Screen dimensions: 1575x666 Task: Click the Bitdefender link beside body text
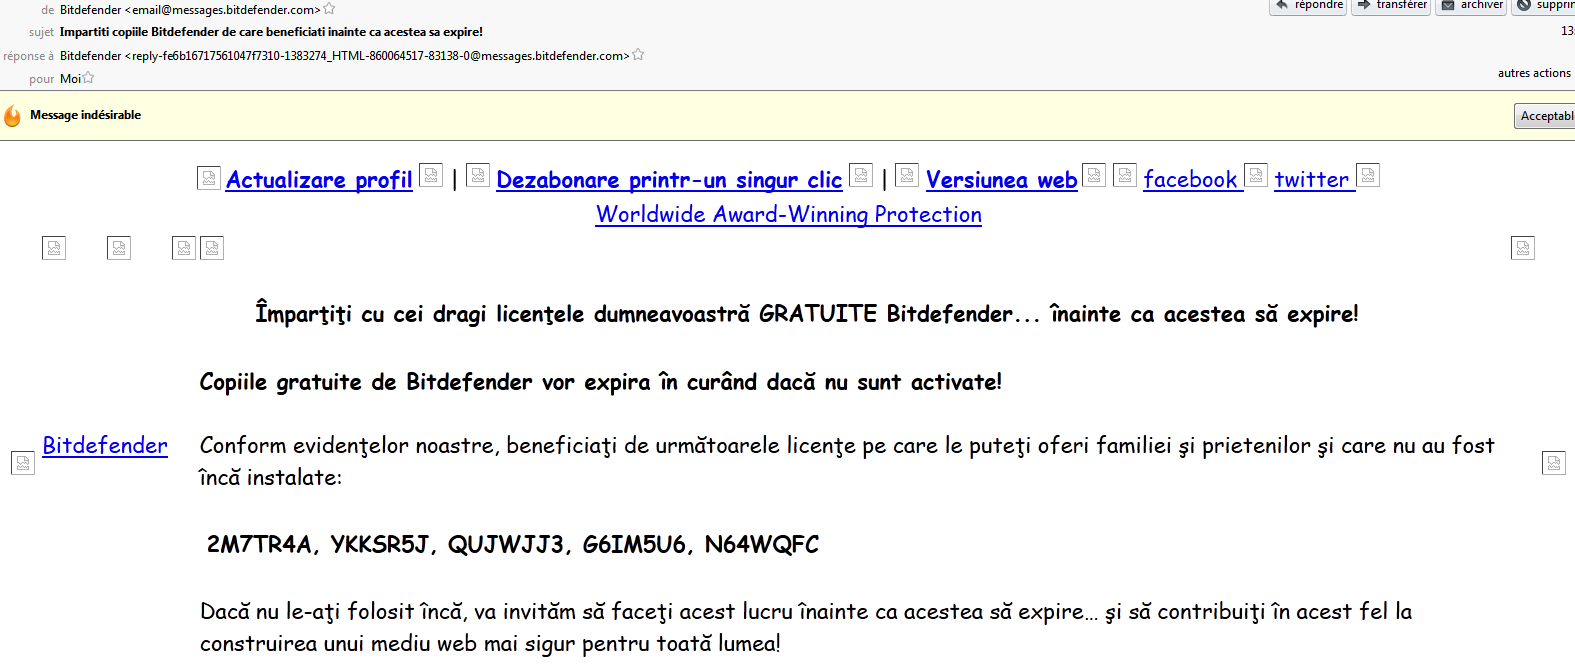click(x=105, y=446)
